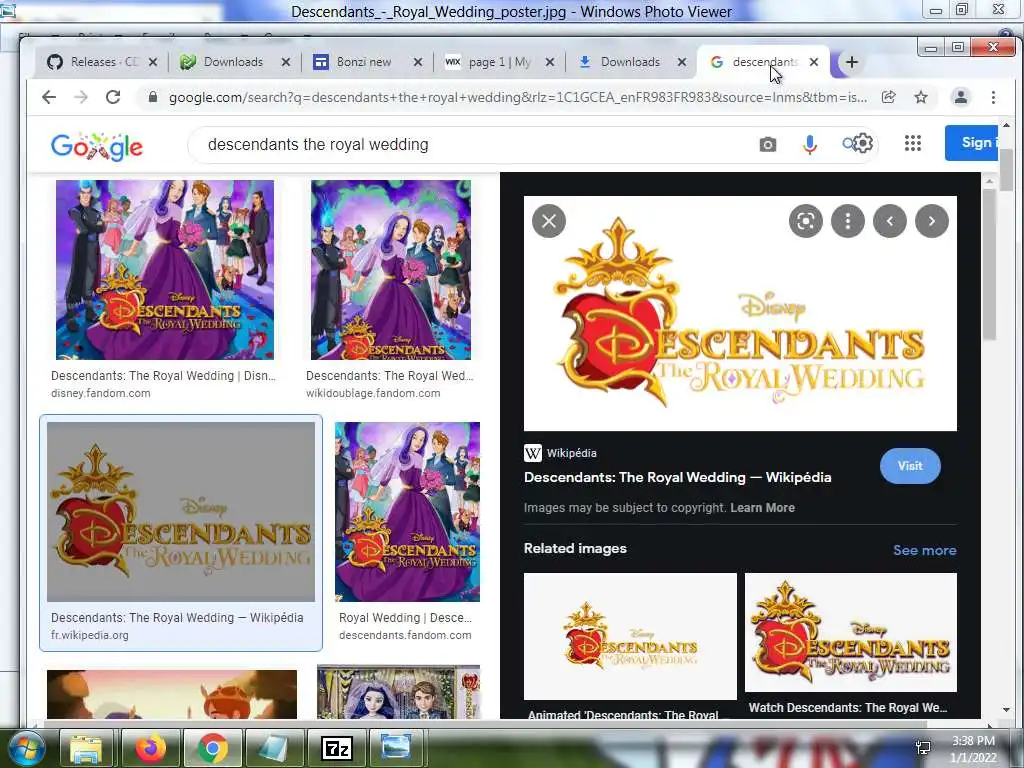The height and width of the screenshot is (768, 1024).
Task: Click disney.fandom.com source link
Action: click(101, 393)
